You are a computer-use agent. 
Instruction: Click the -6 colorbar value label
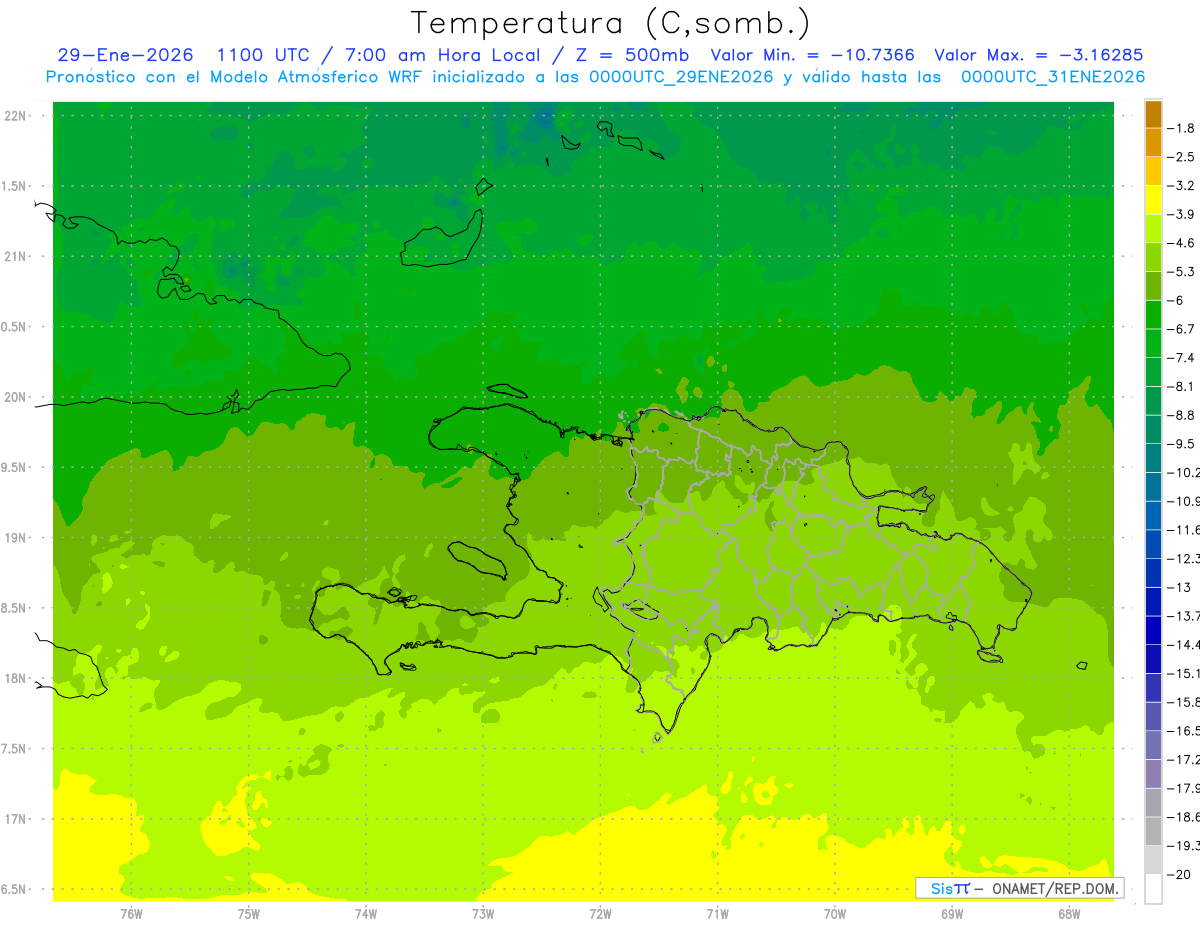1176,300
